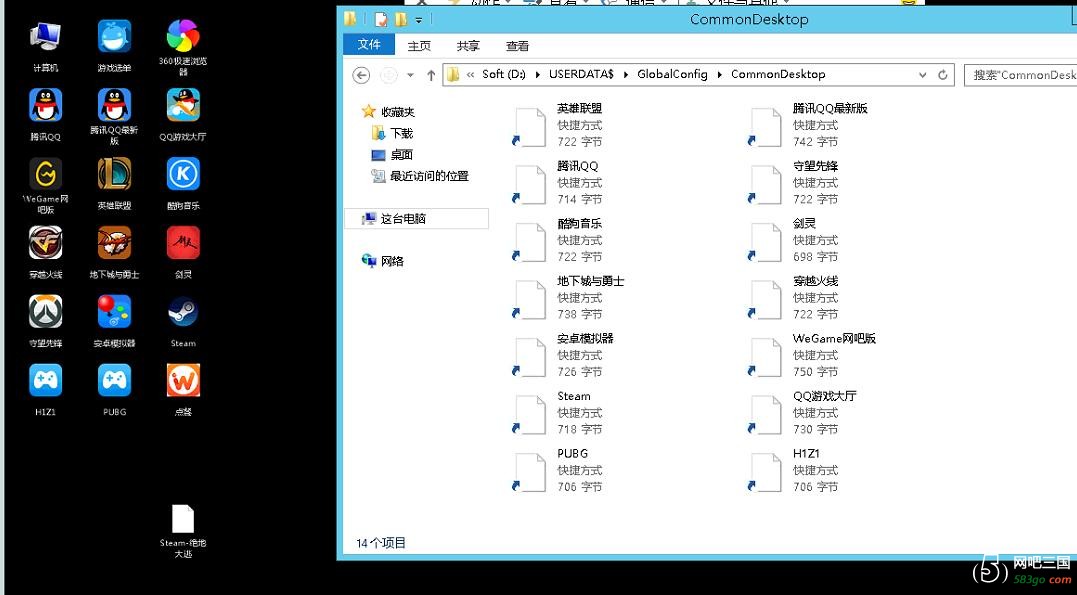Select the 安卓模拟器 desktop icon
1077x595 pixels.
coord(114,321)
